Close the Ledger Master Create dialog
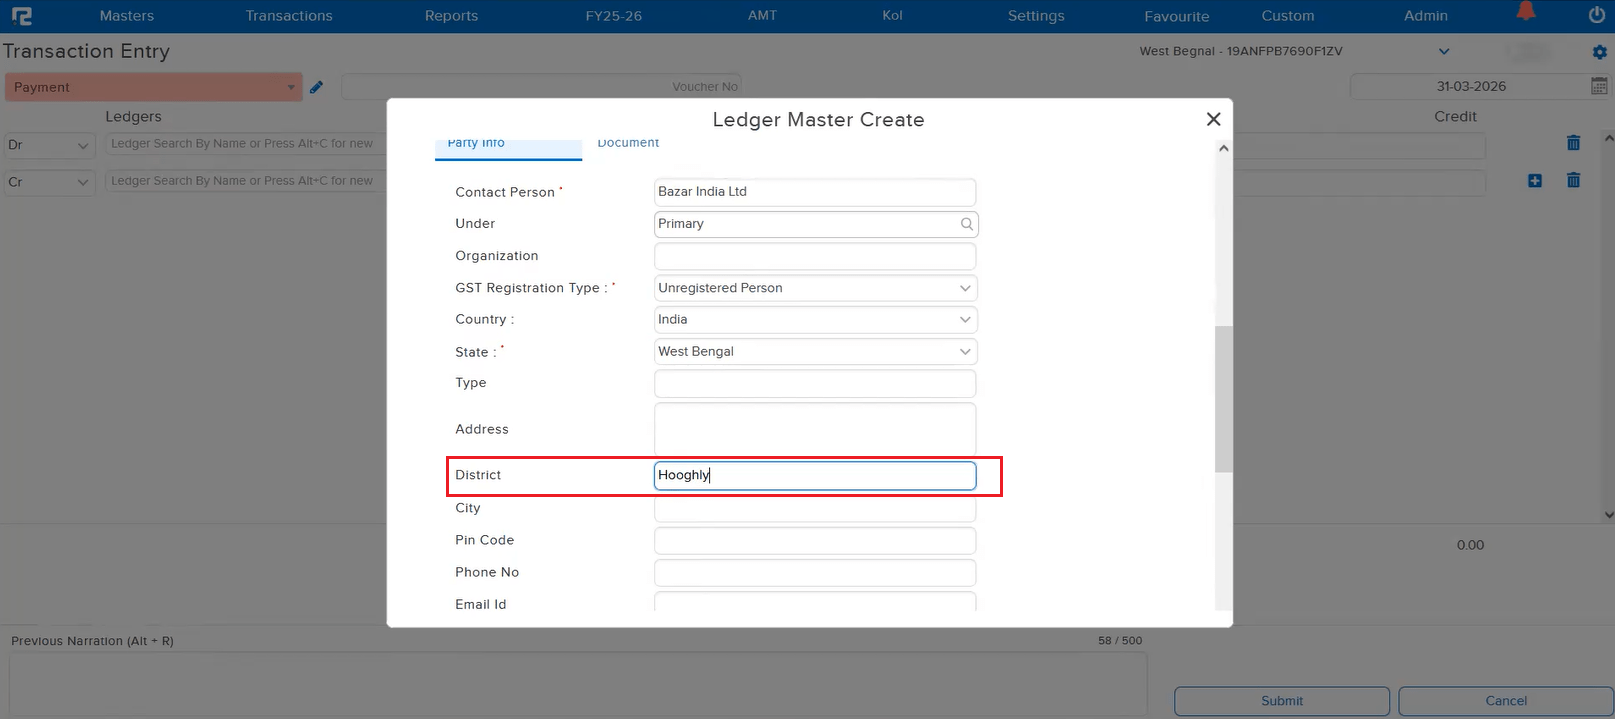The width and height of the screenshot is (1615, 719). coord(1213,119)
